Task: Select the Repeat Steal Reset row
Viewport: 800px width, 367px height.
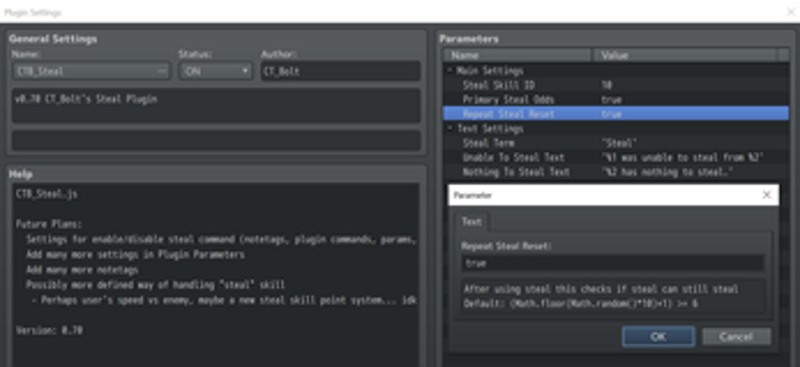Action: pyautogui.click(x=616, y=114)
